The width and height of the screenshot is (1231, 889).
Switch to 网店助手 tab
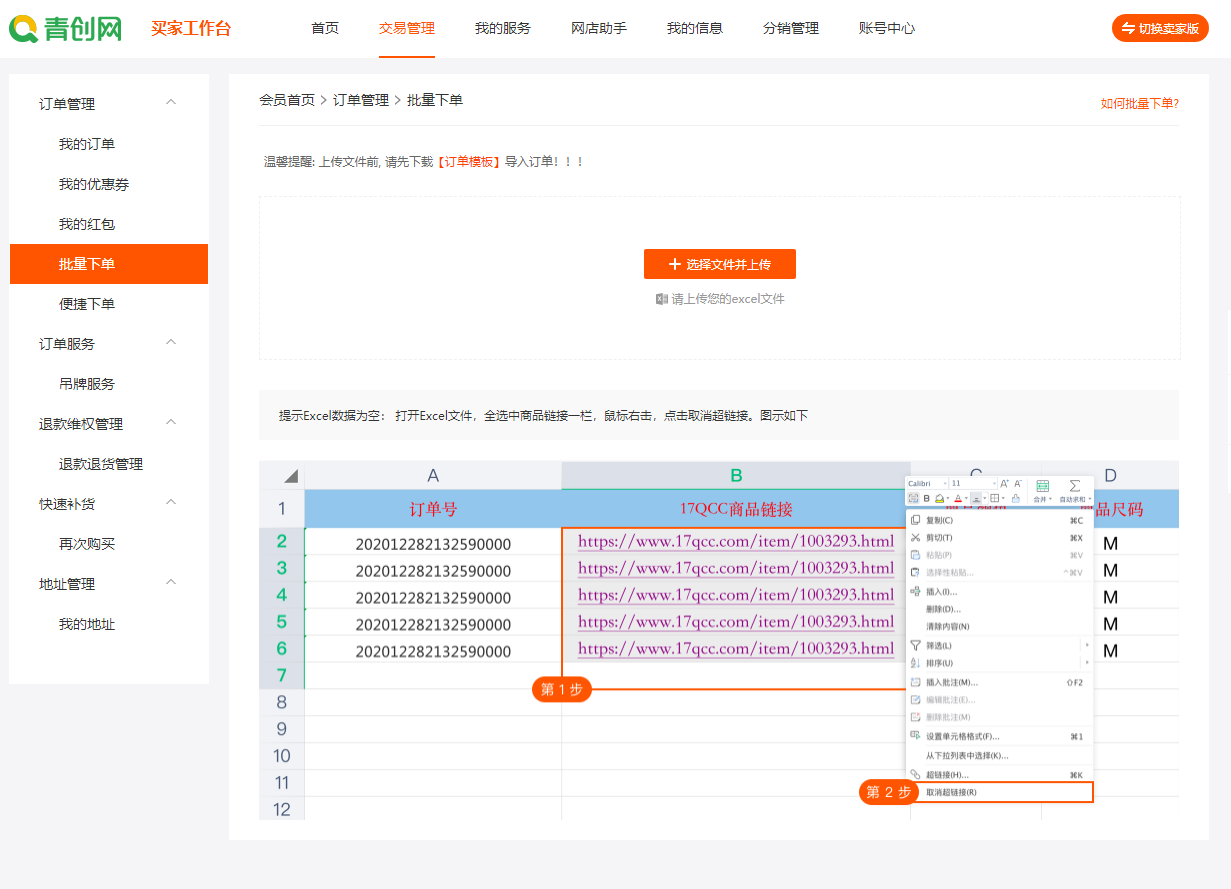tap(599, 28)
